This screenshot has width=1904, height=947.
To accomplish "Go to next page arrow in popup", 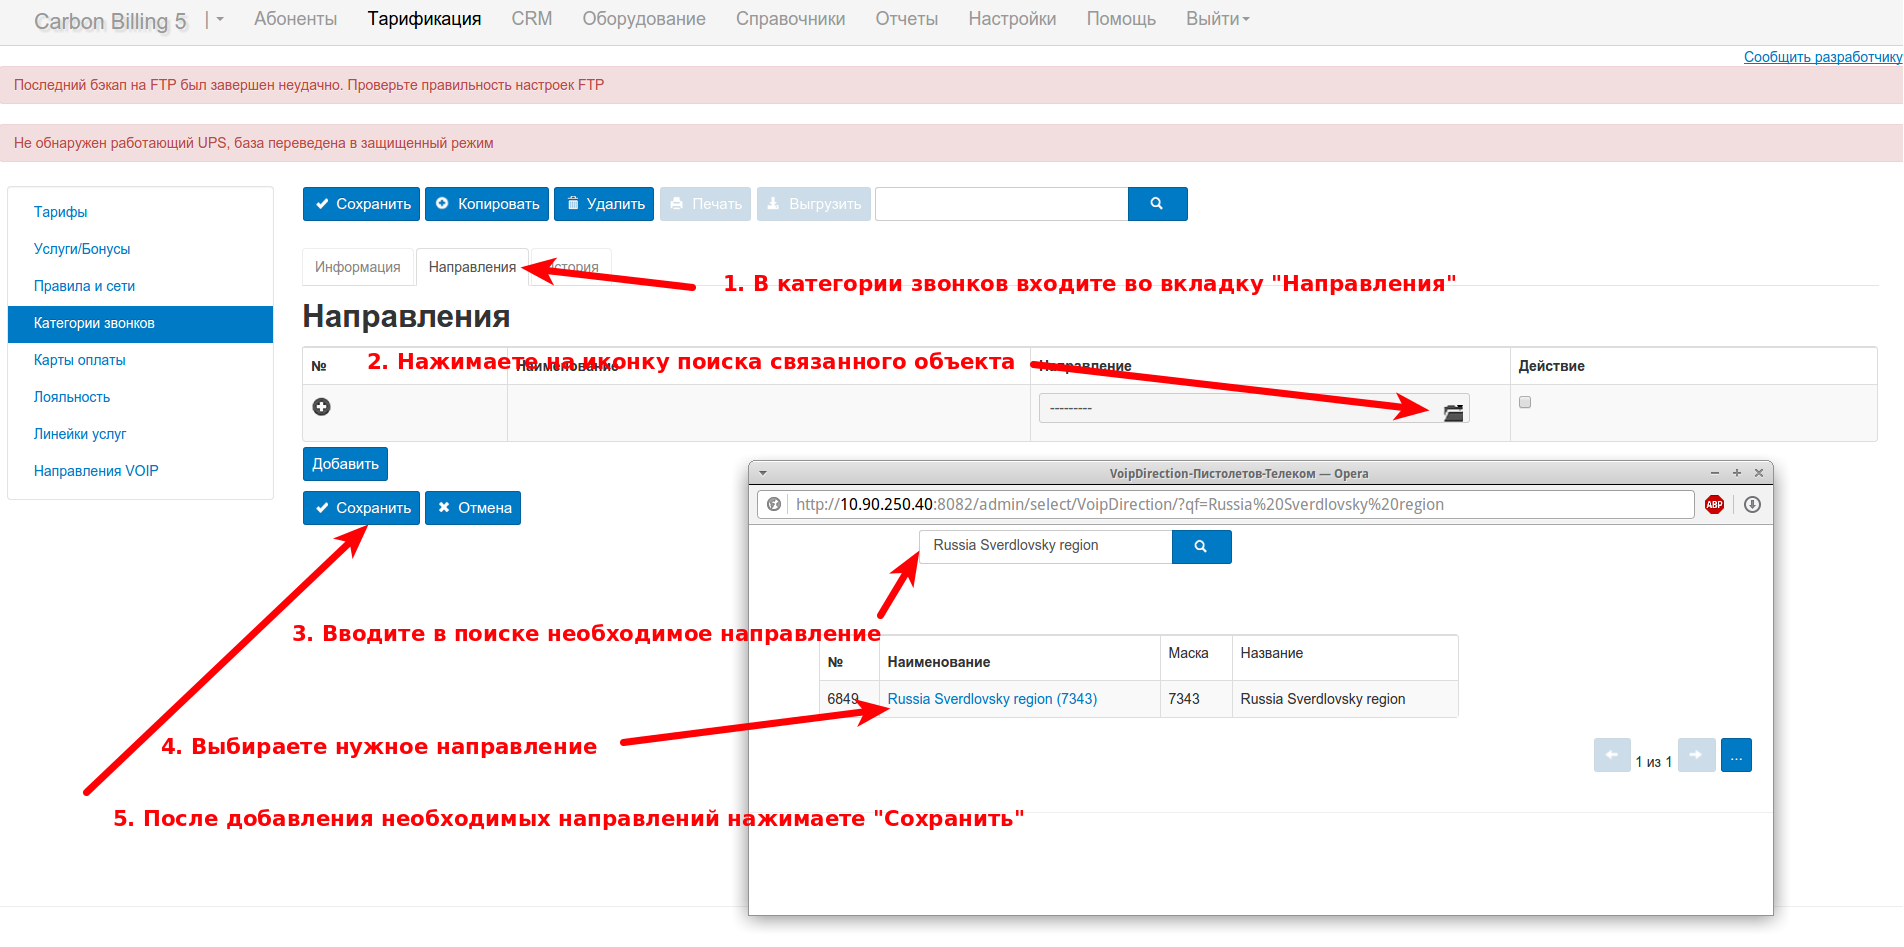I will pos(1696,755).
